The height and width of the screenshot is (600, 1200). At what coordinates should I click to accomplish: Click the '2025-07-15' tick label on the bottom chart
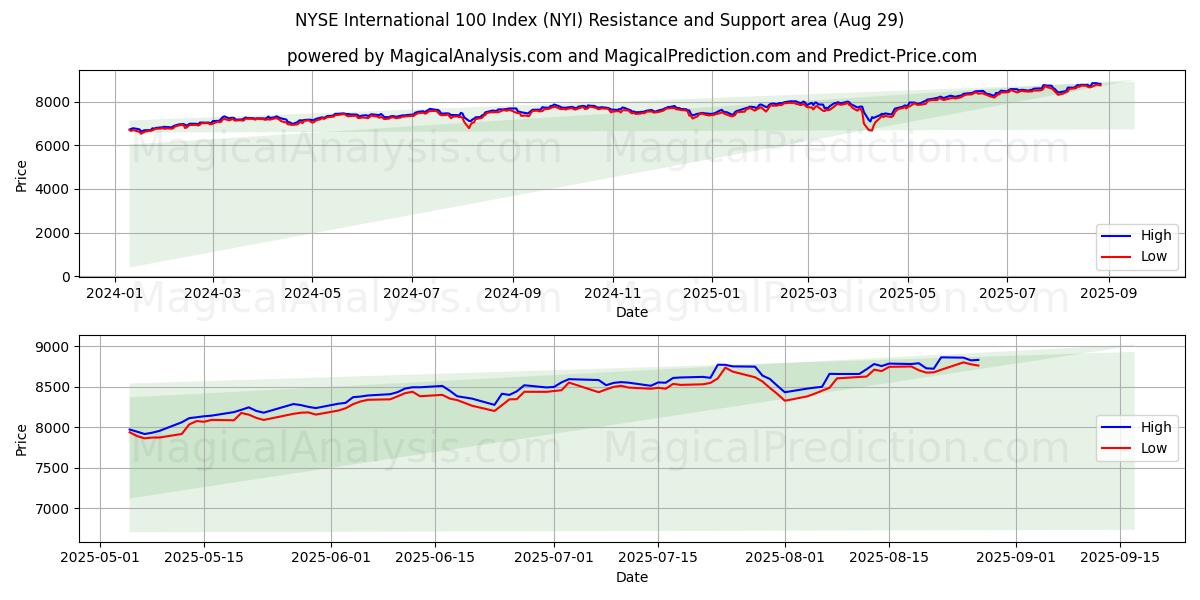[658, 559]
